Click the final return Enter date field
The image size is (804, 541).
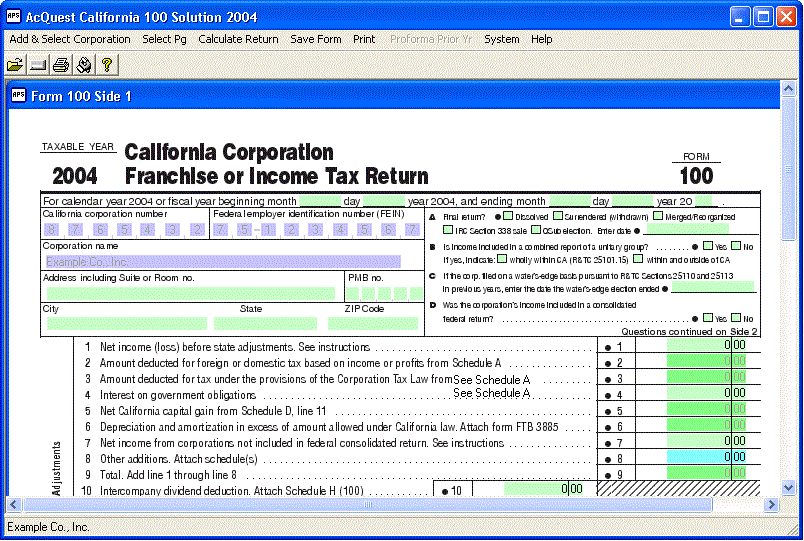coord(687,229)
